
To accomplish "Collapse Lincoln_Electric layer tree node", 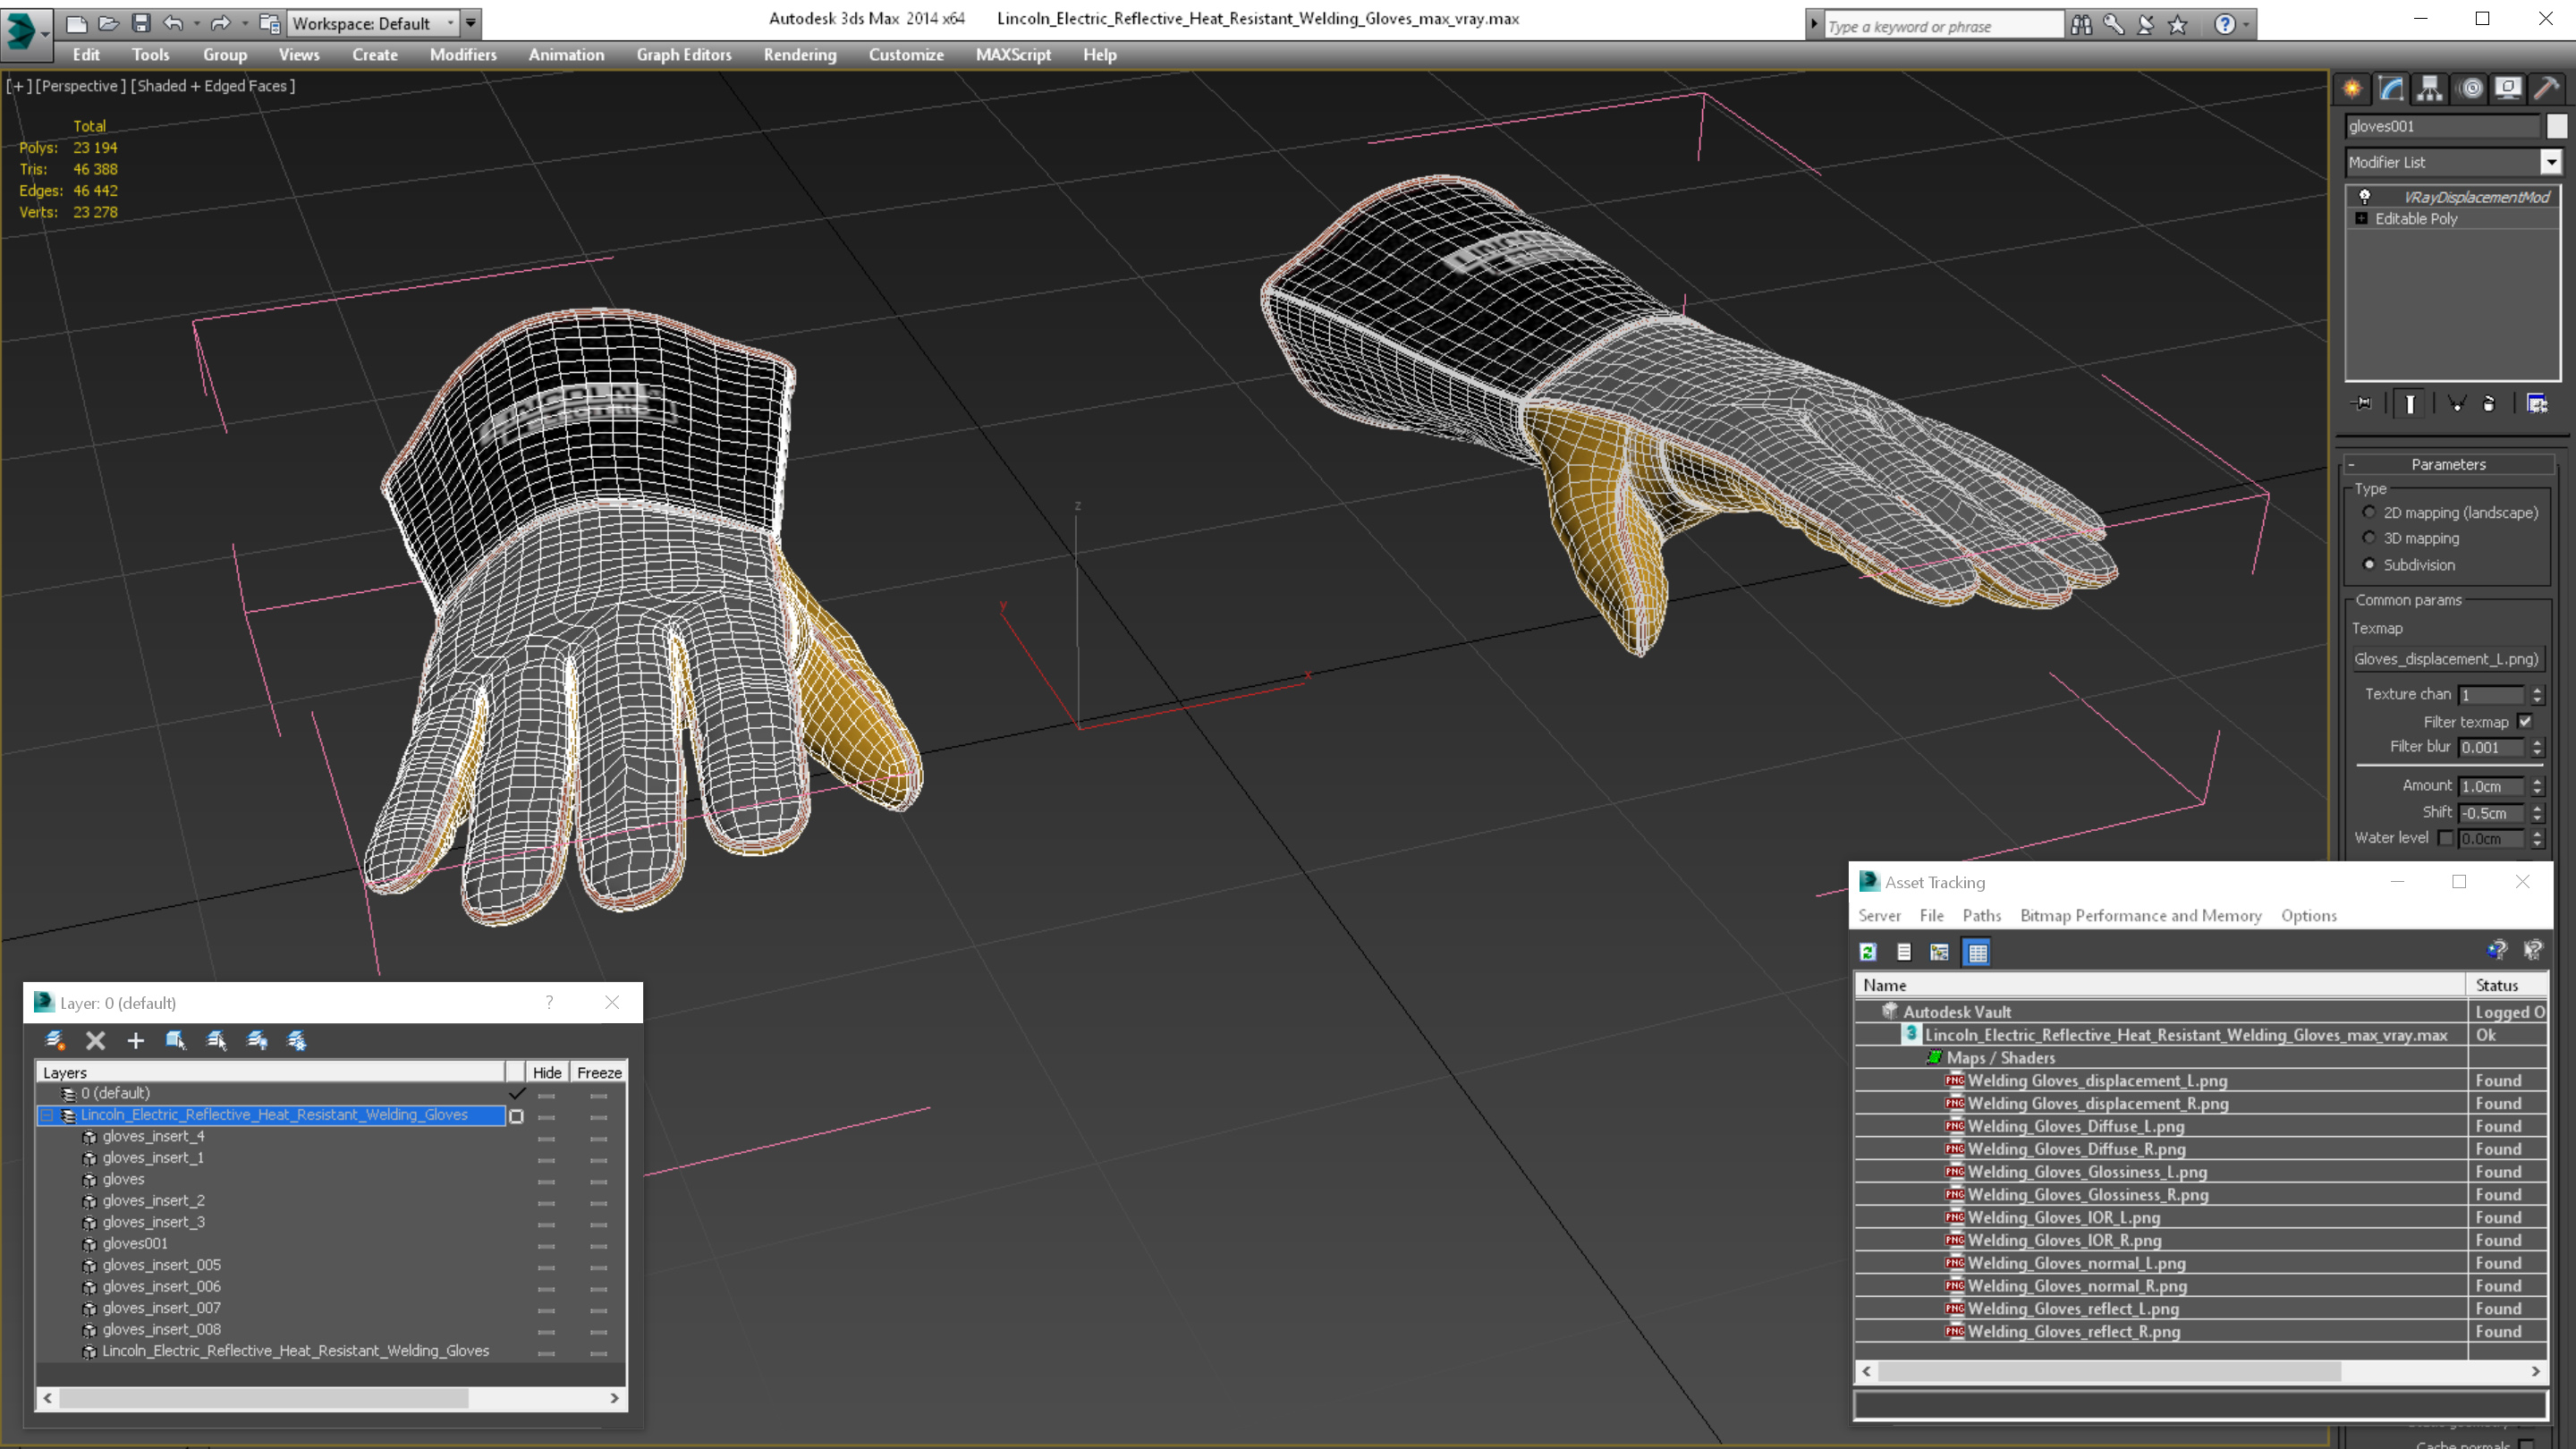I will pos(47,1115).
